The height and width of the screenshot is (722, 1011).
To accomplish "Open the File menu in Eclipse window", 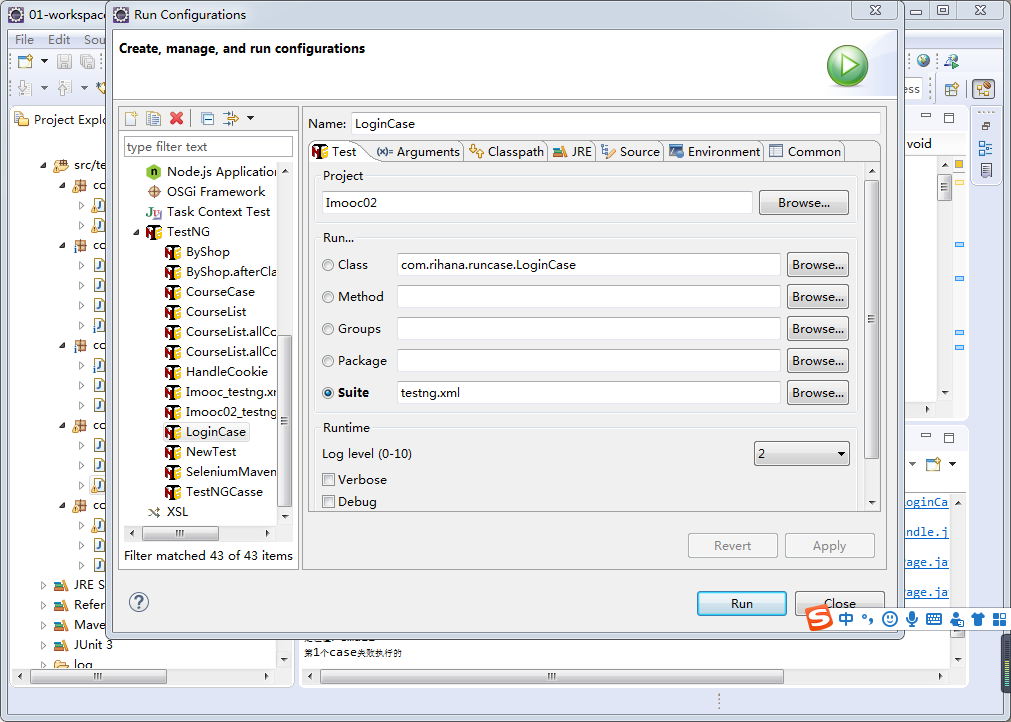I will click(x=24, y=40).
